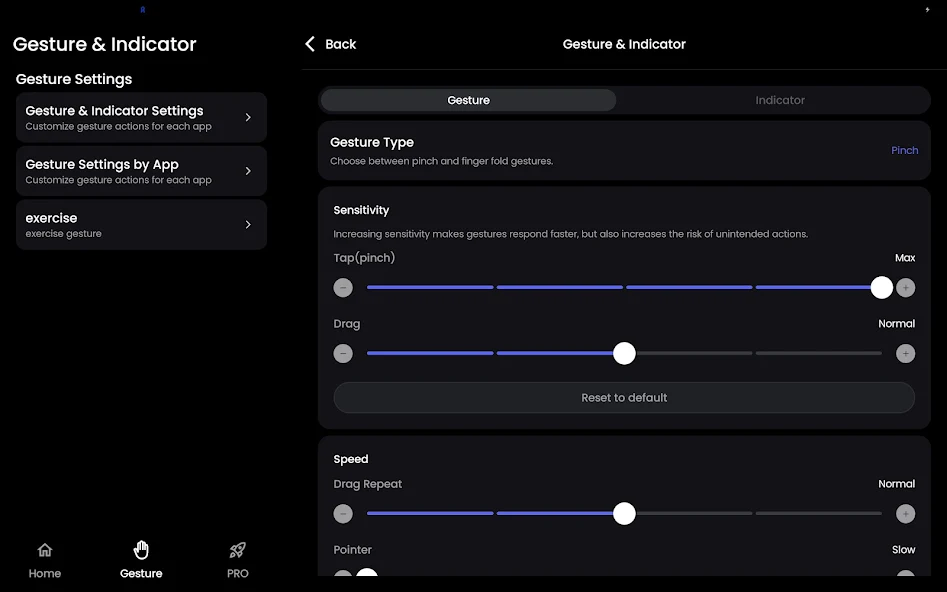Viewport: 947px width, 592px height.
Task: Increase Drag sensitivity with plus icon
Action: pos(905,353)
